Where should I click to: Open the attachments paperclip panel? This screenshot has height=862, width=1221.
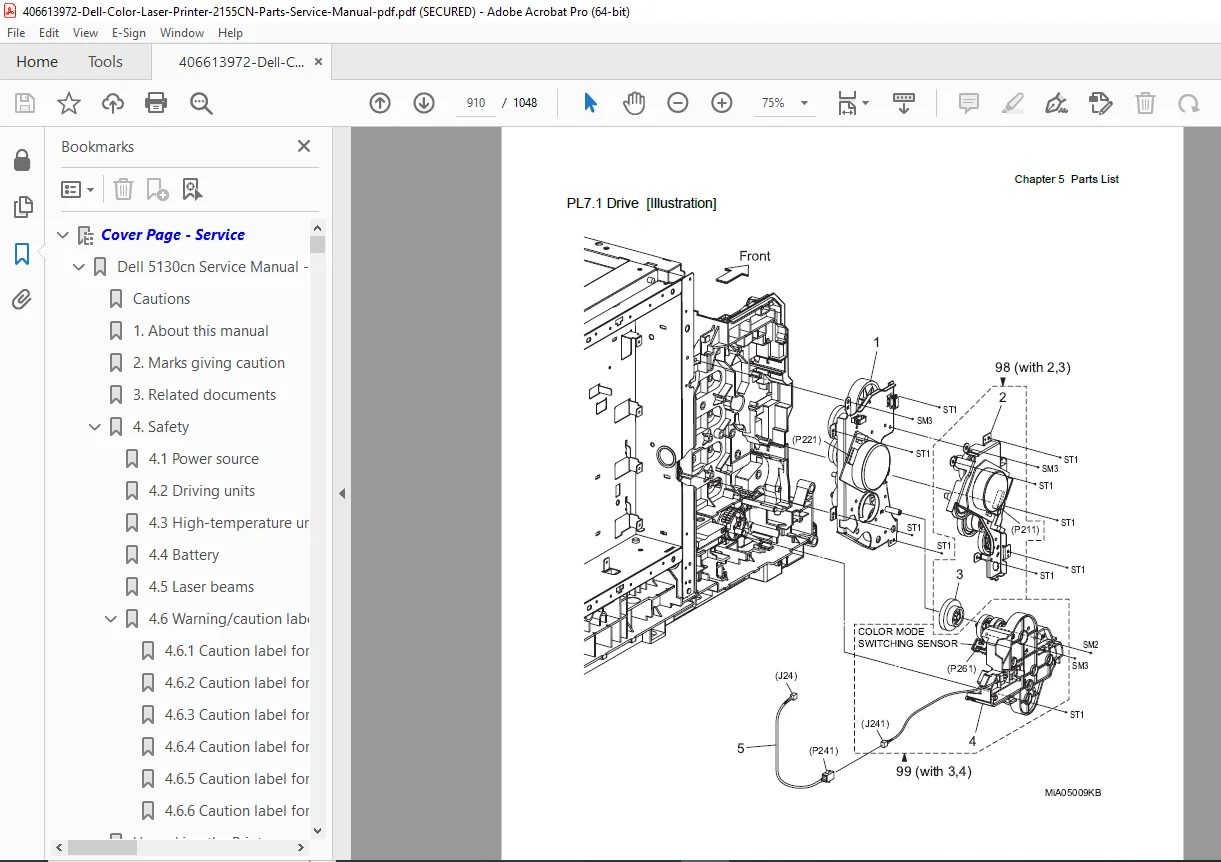click(x=22, y=299)
